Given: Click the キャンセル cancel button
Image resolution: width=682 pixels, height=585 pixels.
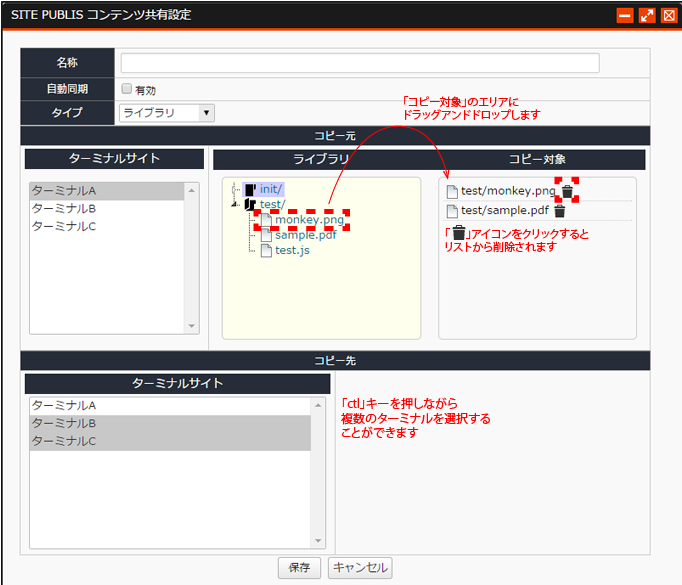Looking at the screenshot, I should point(360,568).
